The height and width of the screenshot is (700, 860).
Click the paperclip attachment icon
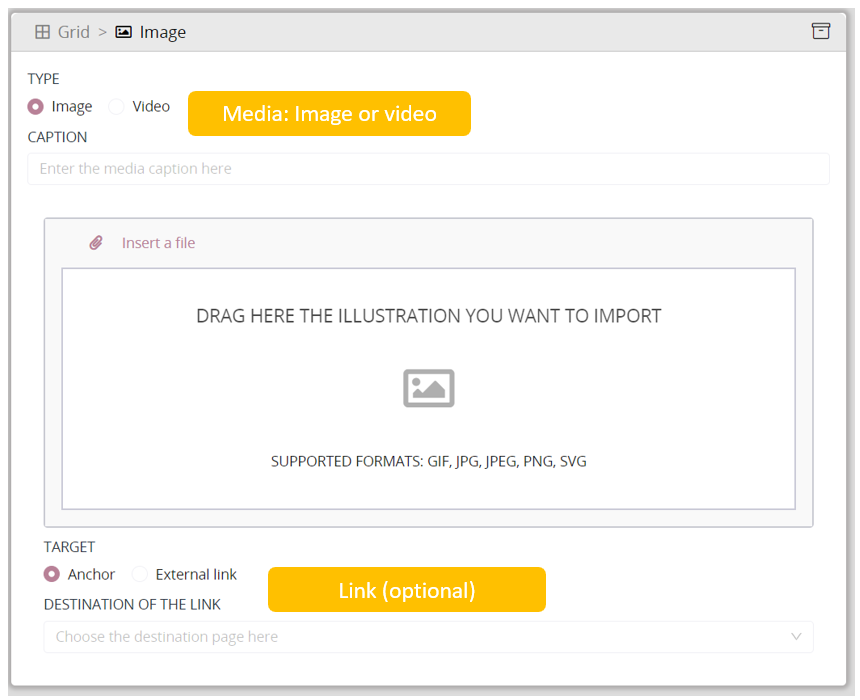[96, 243]
